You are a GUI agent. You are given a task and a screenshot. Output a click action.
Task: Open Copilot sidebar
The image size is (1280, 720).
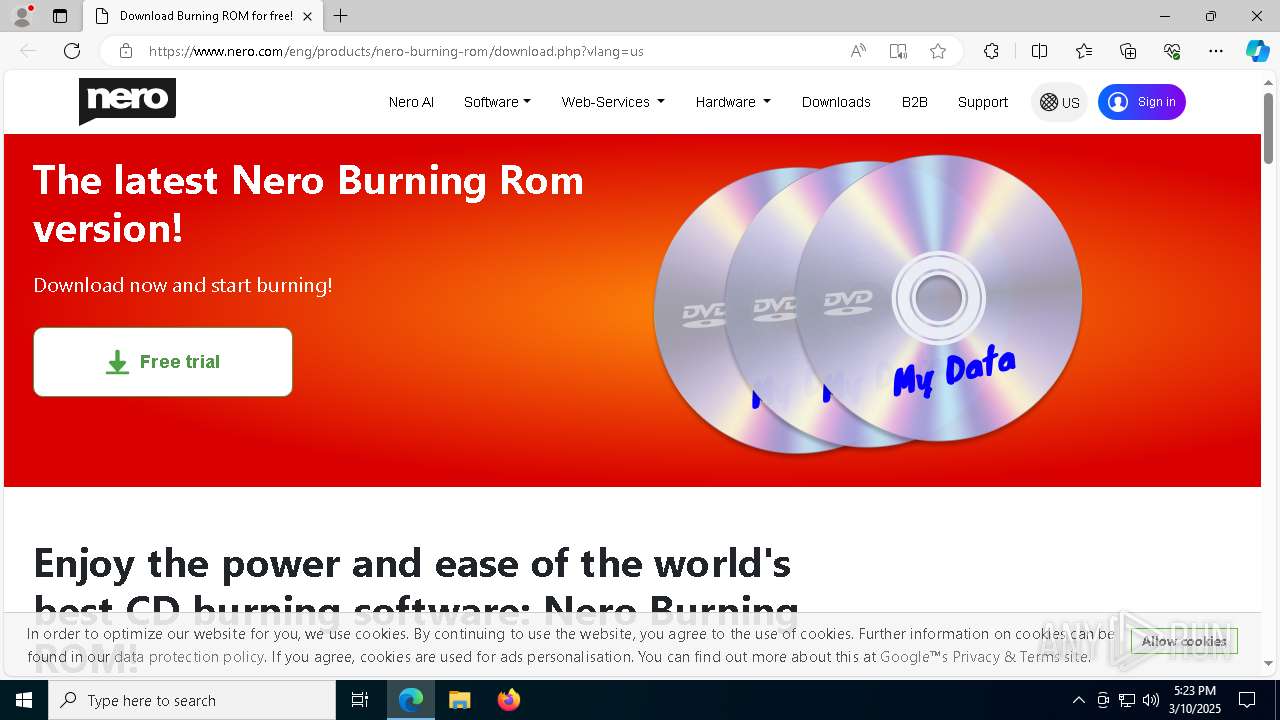tap(1257, 51)
